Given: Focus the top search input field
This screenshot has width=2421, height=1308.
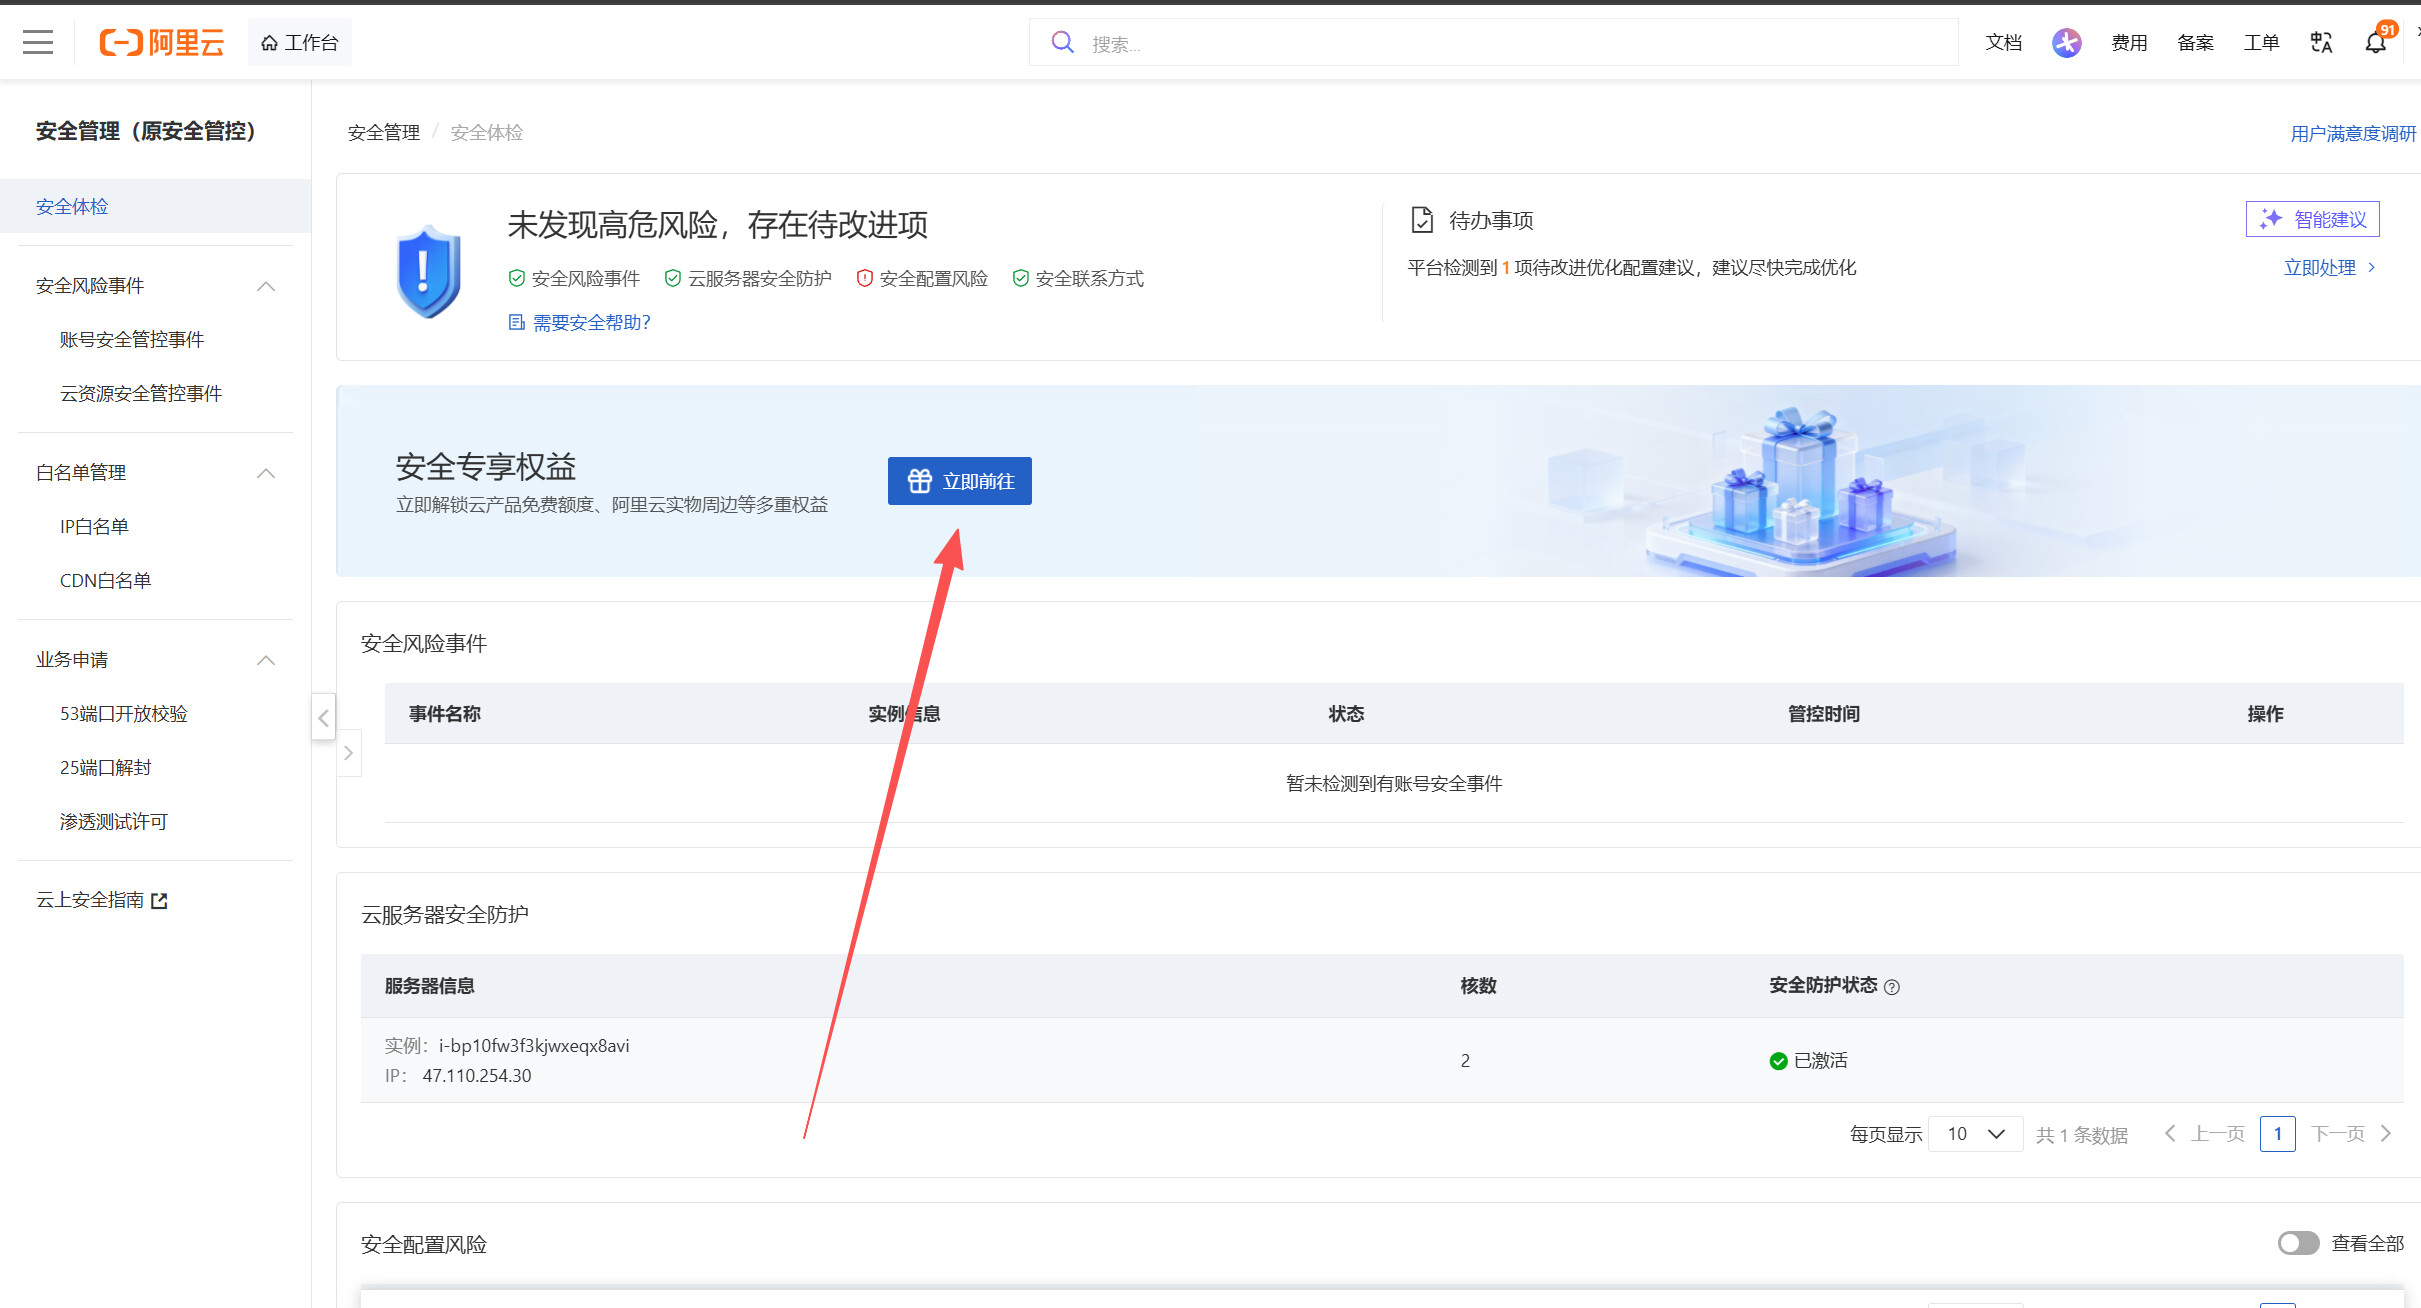Looking at the screenshot, I should click(1493, 43).
